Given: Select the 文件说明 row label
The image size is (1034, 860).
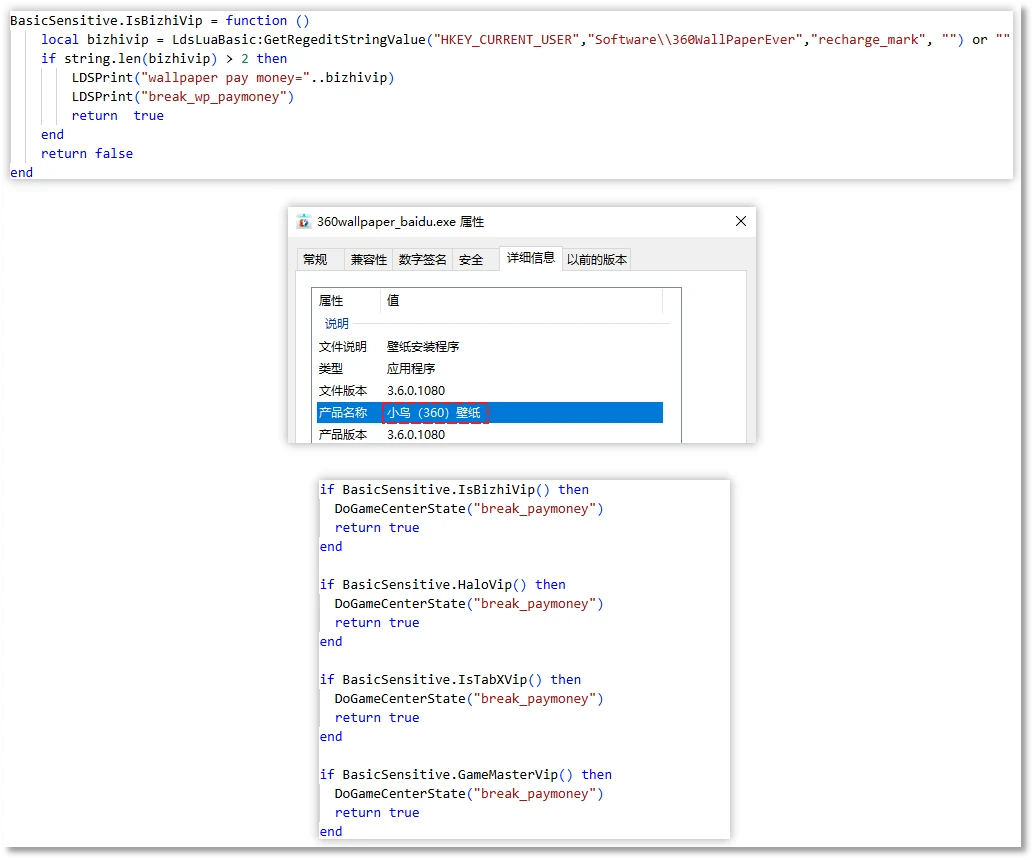Looking at the screenshot, I should click(343, 346).
